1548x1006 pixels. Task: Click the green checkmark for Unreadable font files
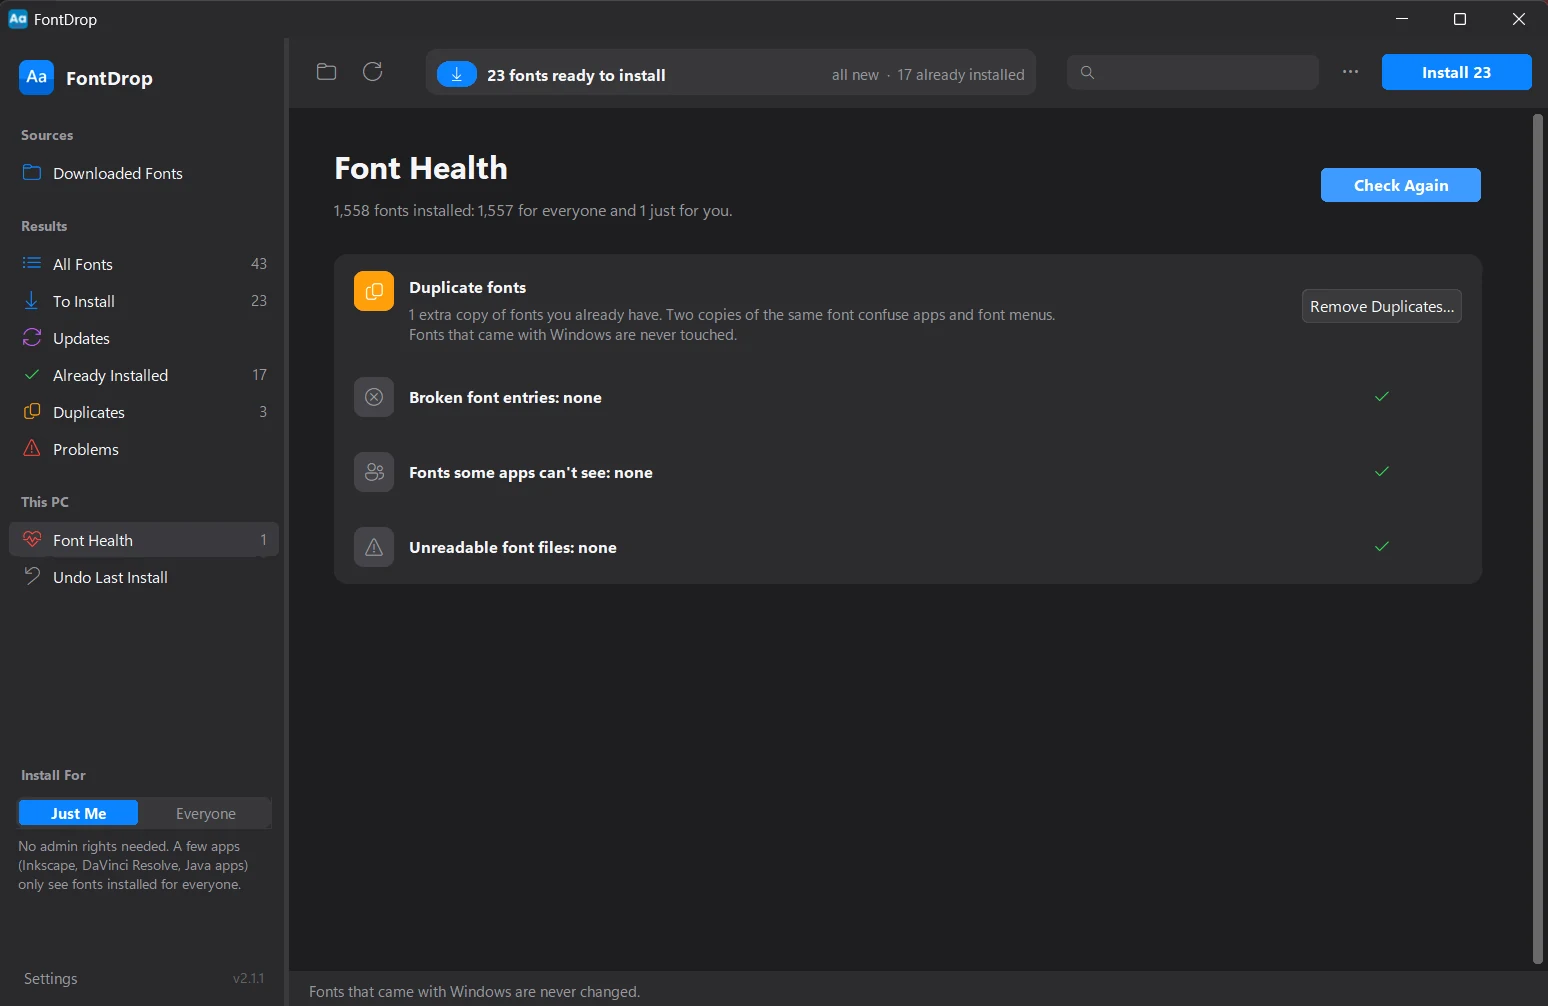tap(1382, 547)
